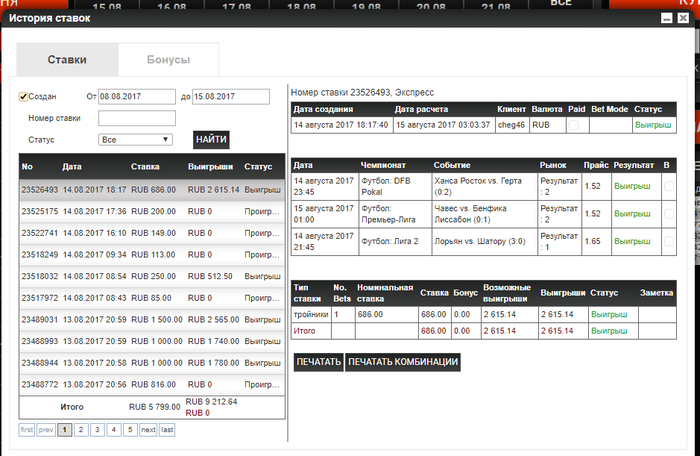This screenshot has height=456, width=700.
Task: Click the Рынок column header
Action: [553, 165]
